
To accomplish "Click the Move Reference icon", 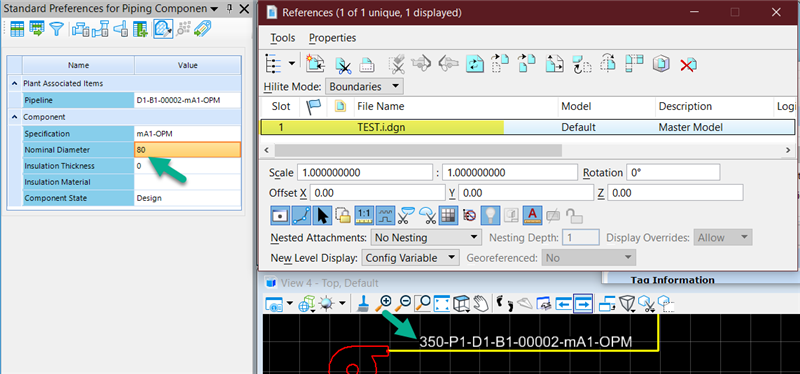I will pyautogui.click(x=500, y=64).
